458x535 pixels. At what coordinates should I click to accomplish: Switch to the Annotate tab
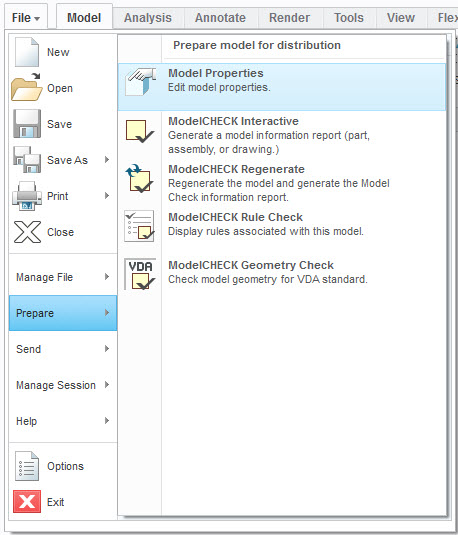click(220, 18)
